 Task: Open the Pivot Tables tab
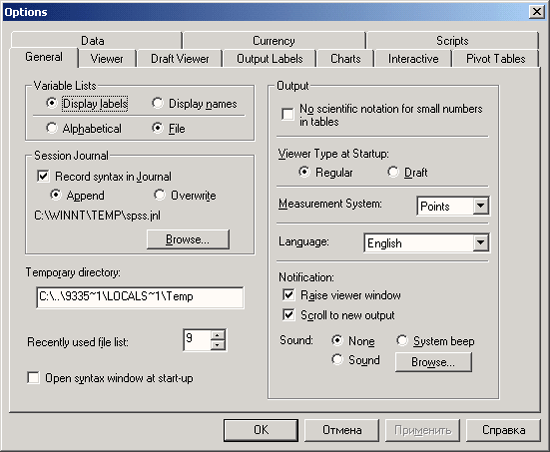pyautogui.click(x=495, y=59)
